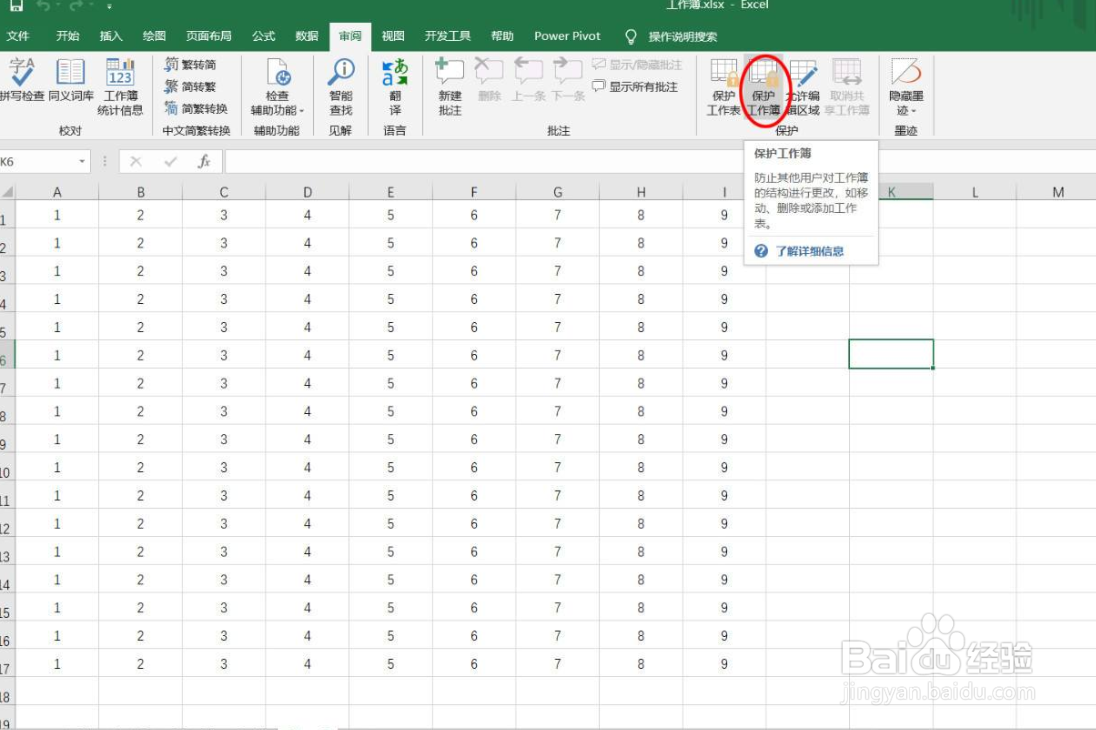Image resolution: width=1096 pixels, height=730 pixels.
Task: Click the Check Accessibility icon
Action: pos(278,72)
